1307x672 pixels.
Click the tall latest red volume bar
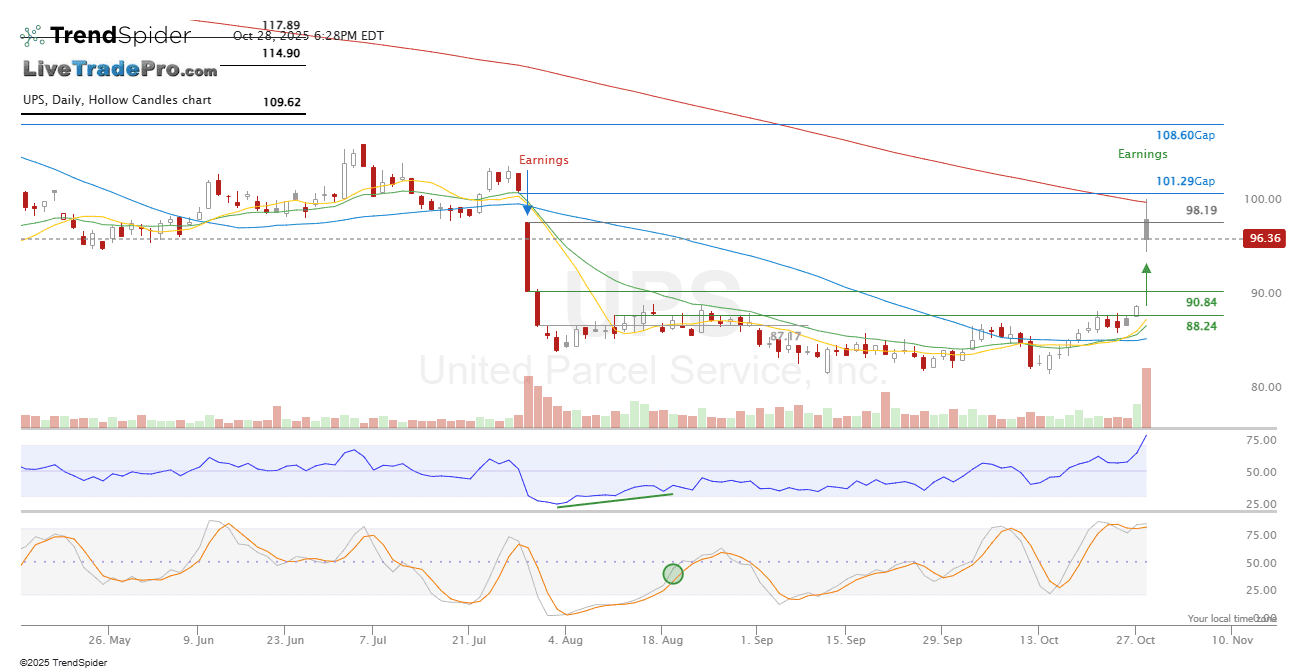pos(1146,398)
